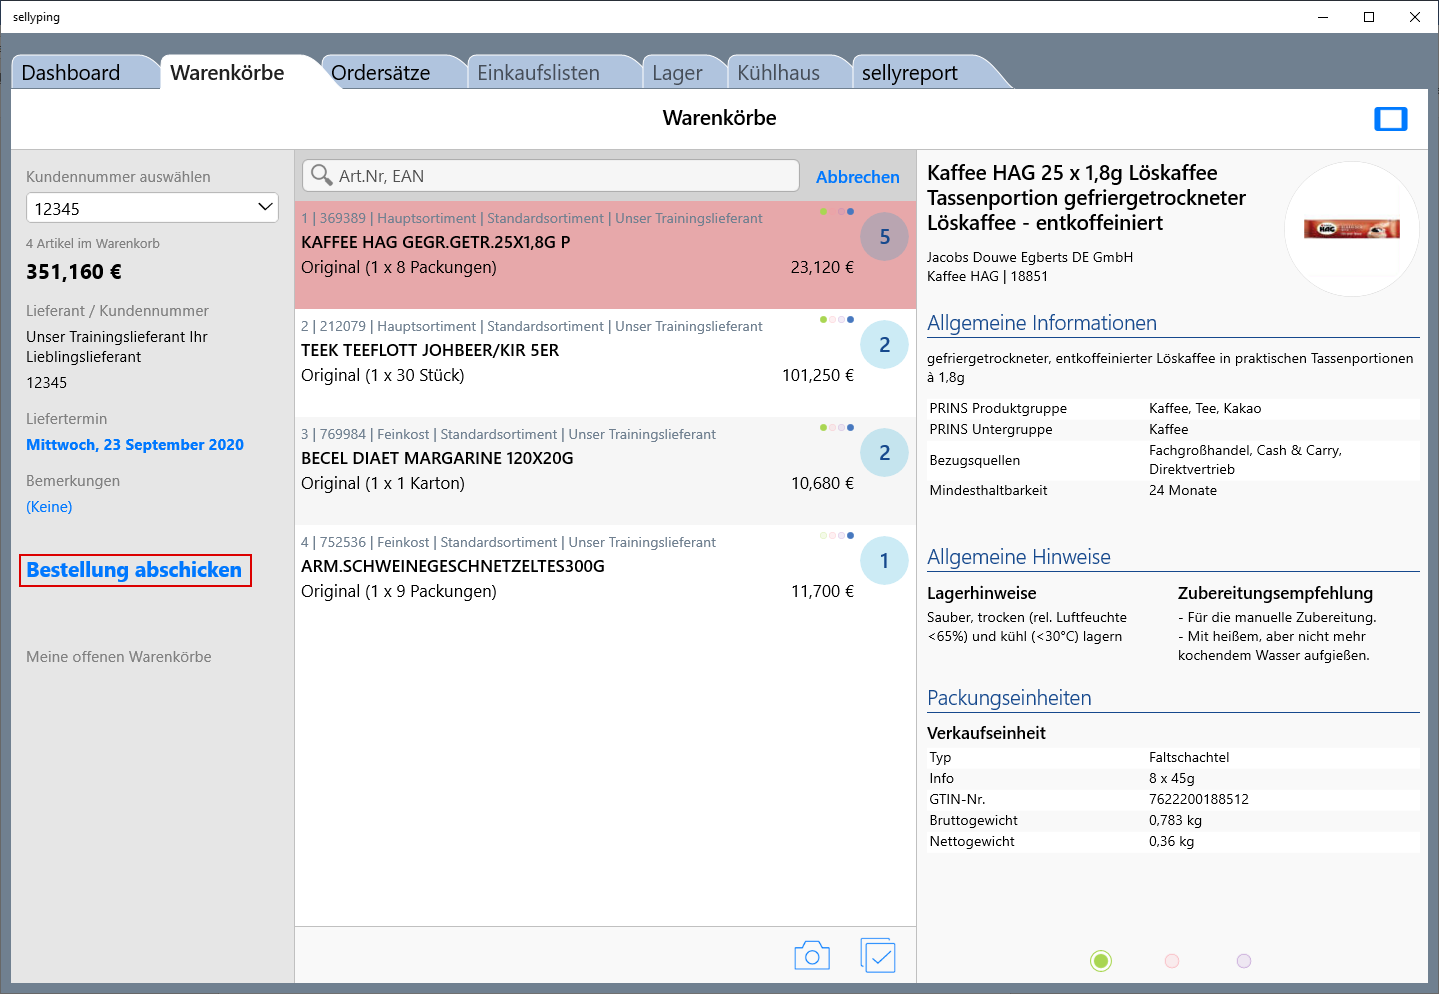The width and height of the screenshot is (1439, 994).
Task: Select the pink page indicator dot
Action: click(x=1172, y=961)
